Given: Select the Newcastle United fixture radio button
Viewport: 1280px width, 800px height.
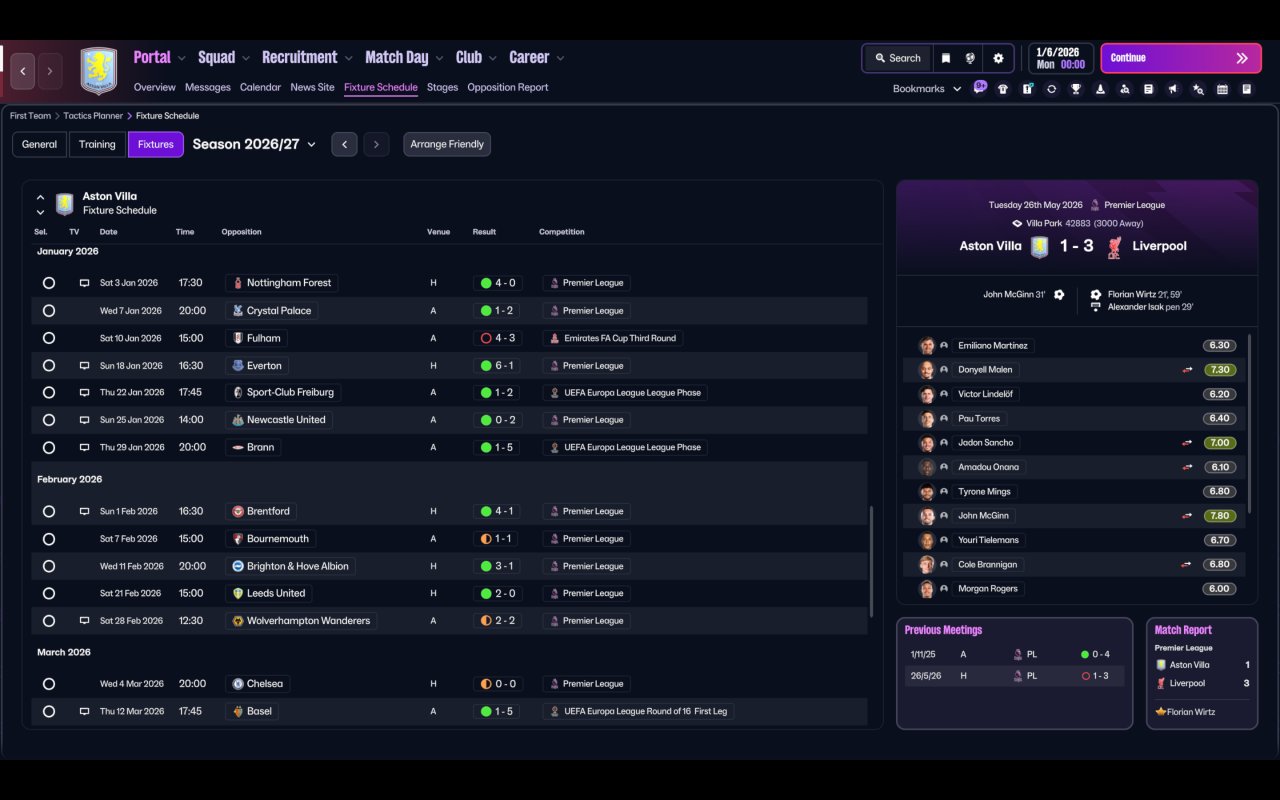Looking at the screenshot, I should click(49, 420).
